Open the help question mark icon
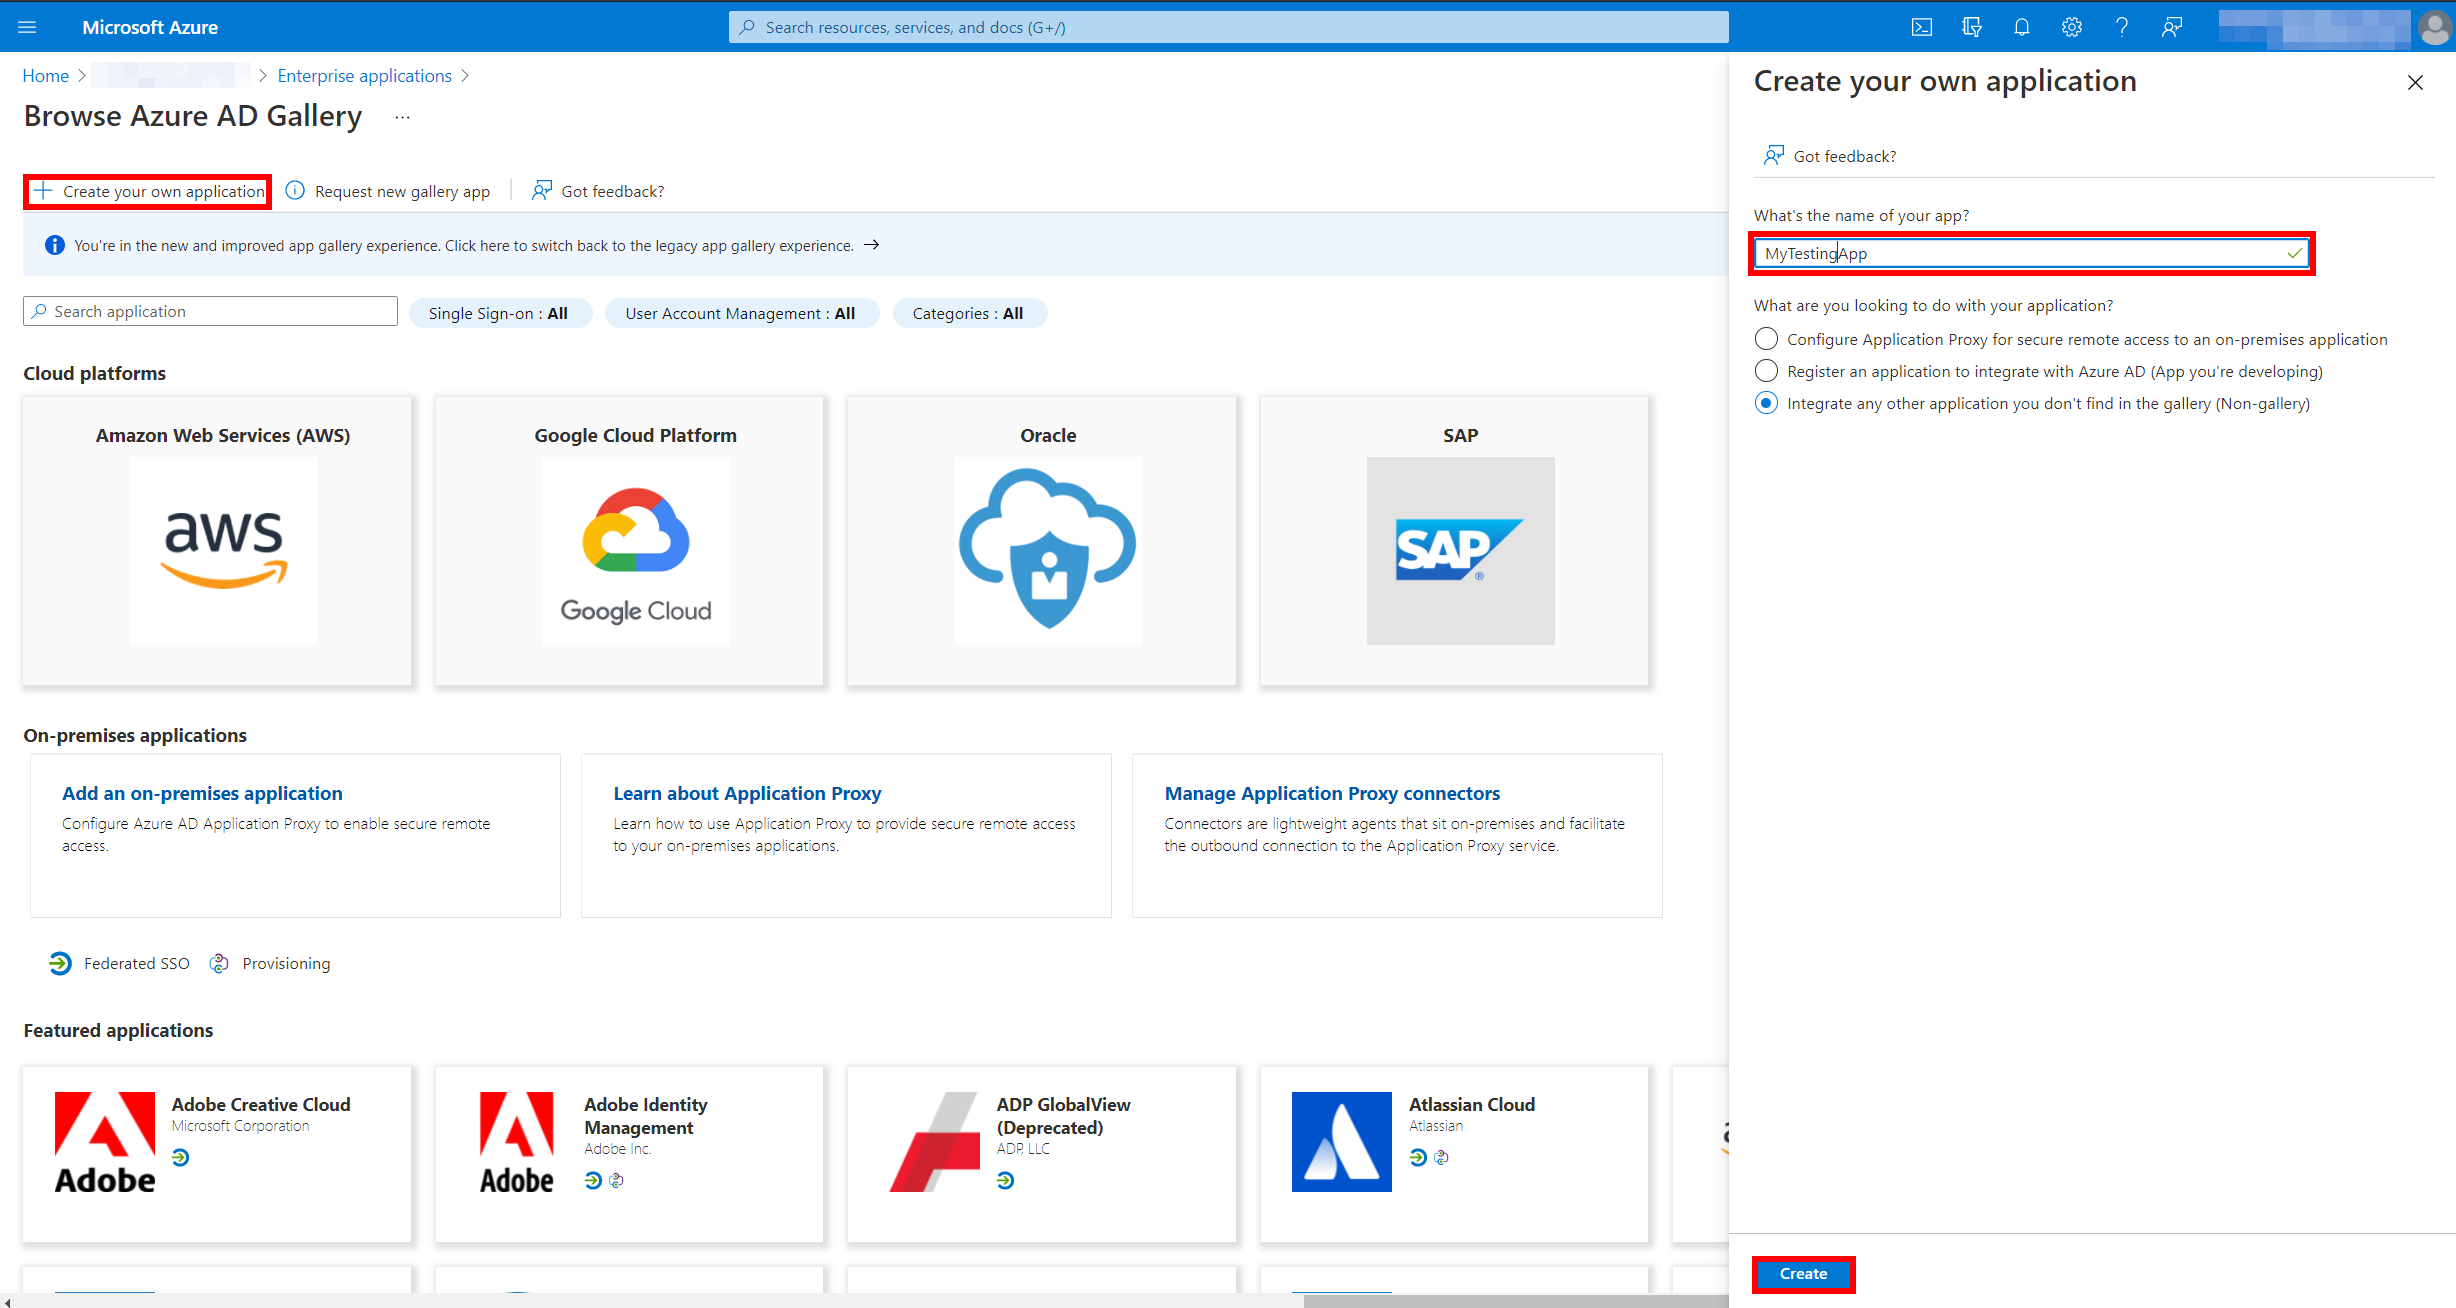The width and height of the screenshot is (2456, 1308). pyautogui.click(x=2121, y=27)
